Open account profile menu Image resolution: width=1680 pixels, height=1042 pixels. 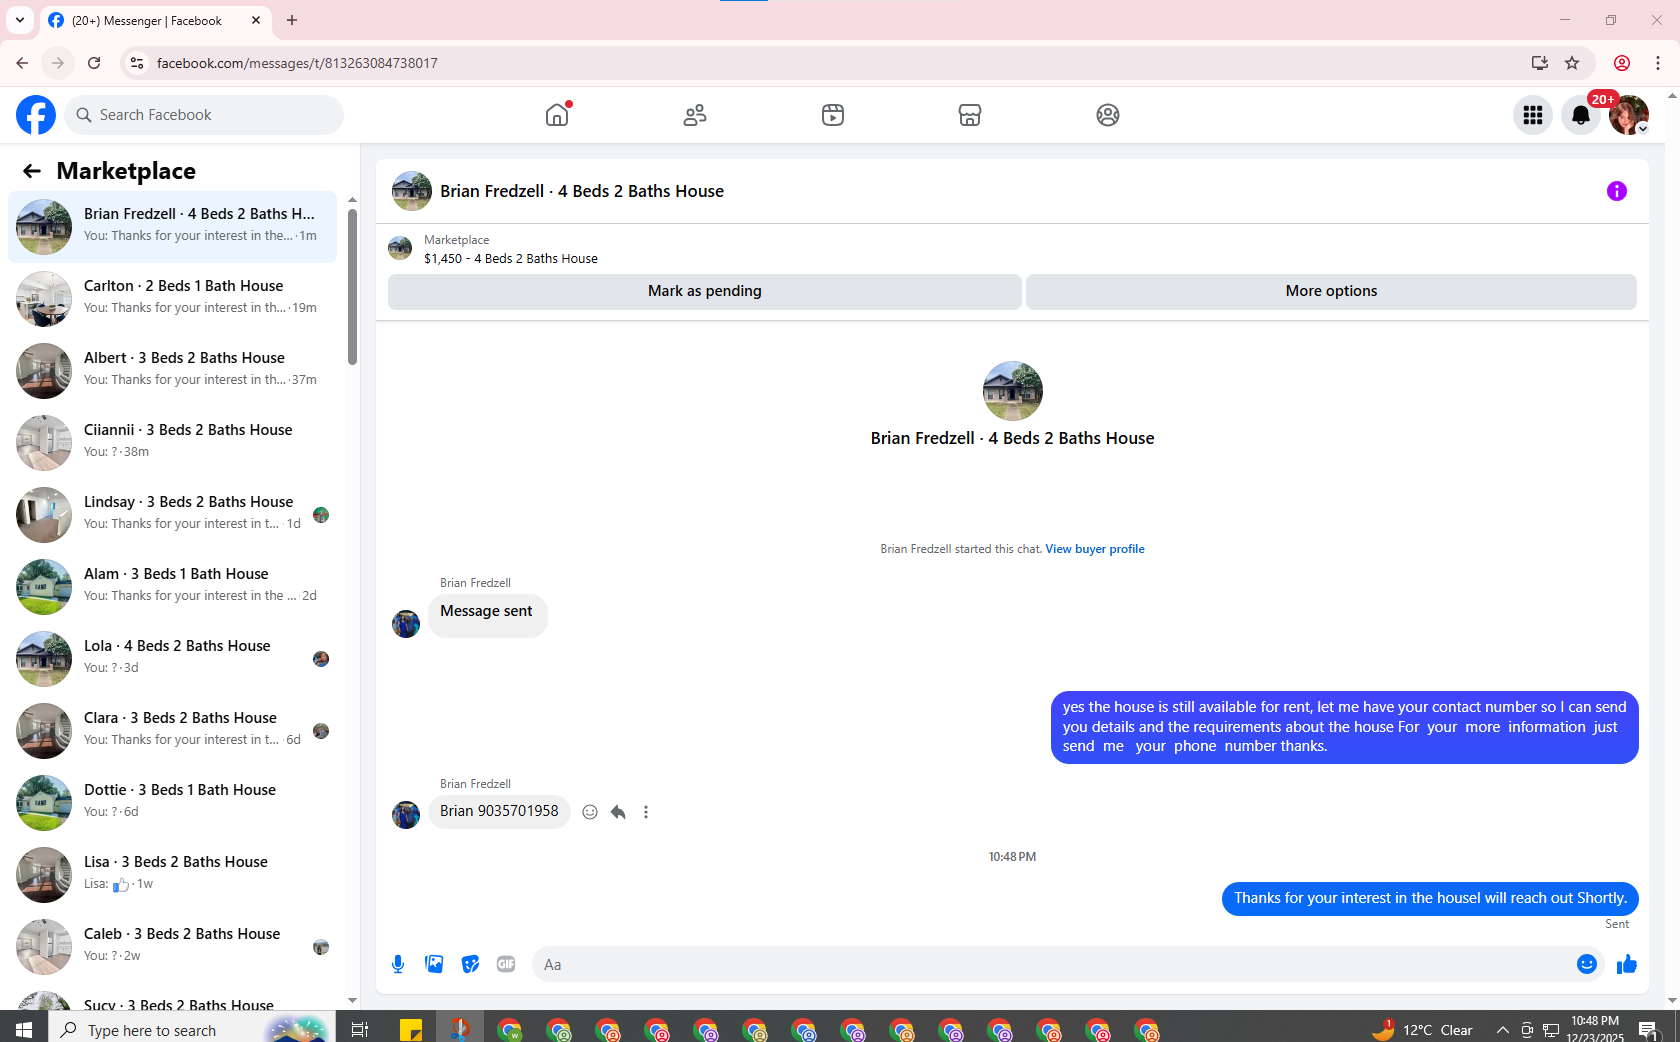click(1629, 115)
